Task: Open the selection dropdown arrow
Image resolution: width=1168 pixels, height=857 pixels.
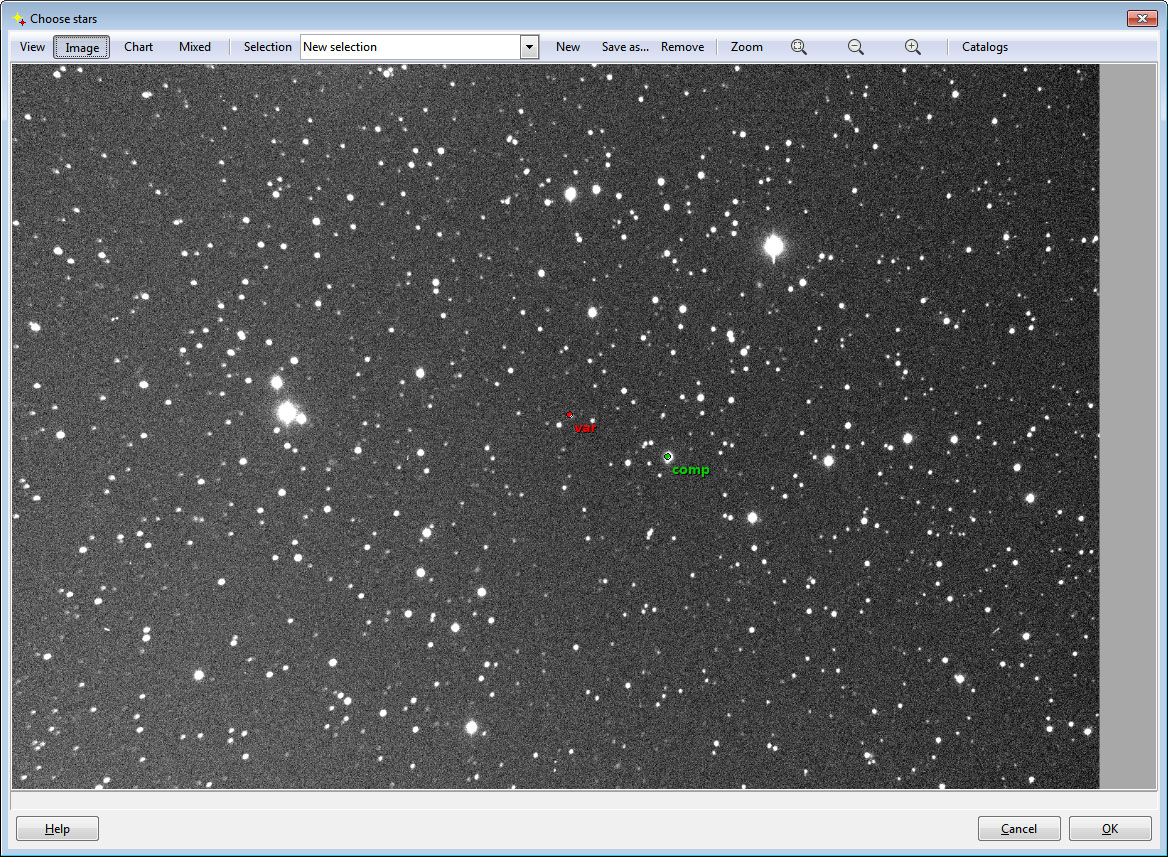Action: (x=529, y=47)
